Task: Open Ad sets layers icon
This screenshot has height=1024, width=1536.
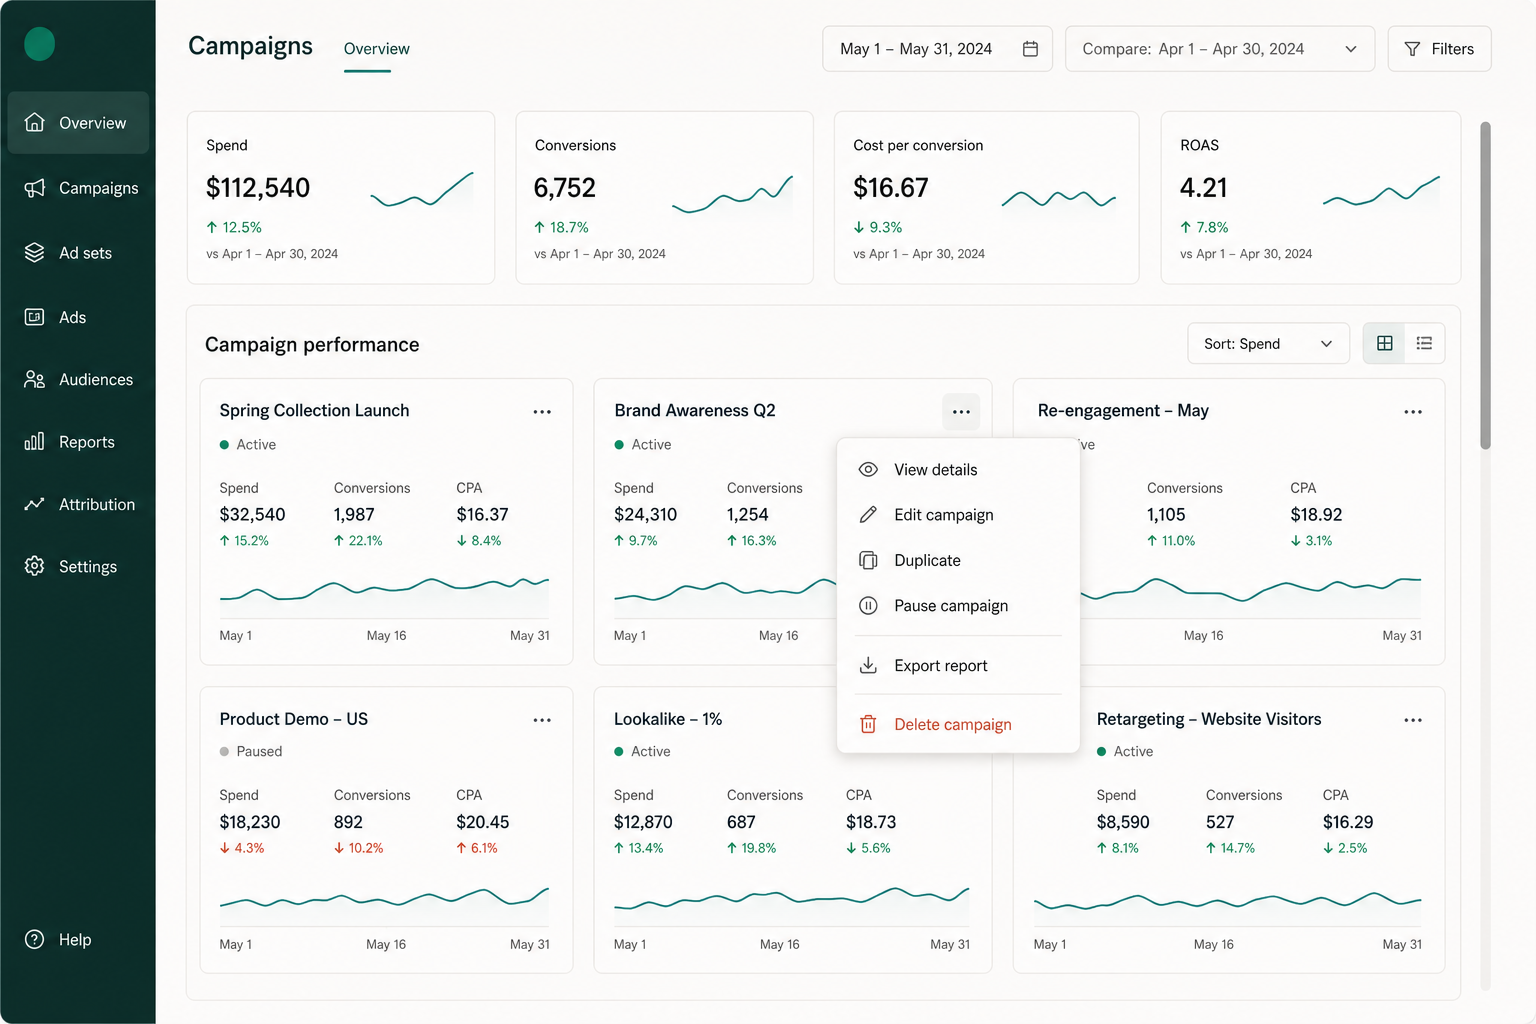Action: click(x=35, y=253)
